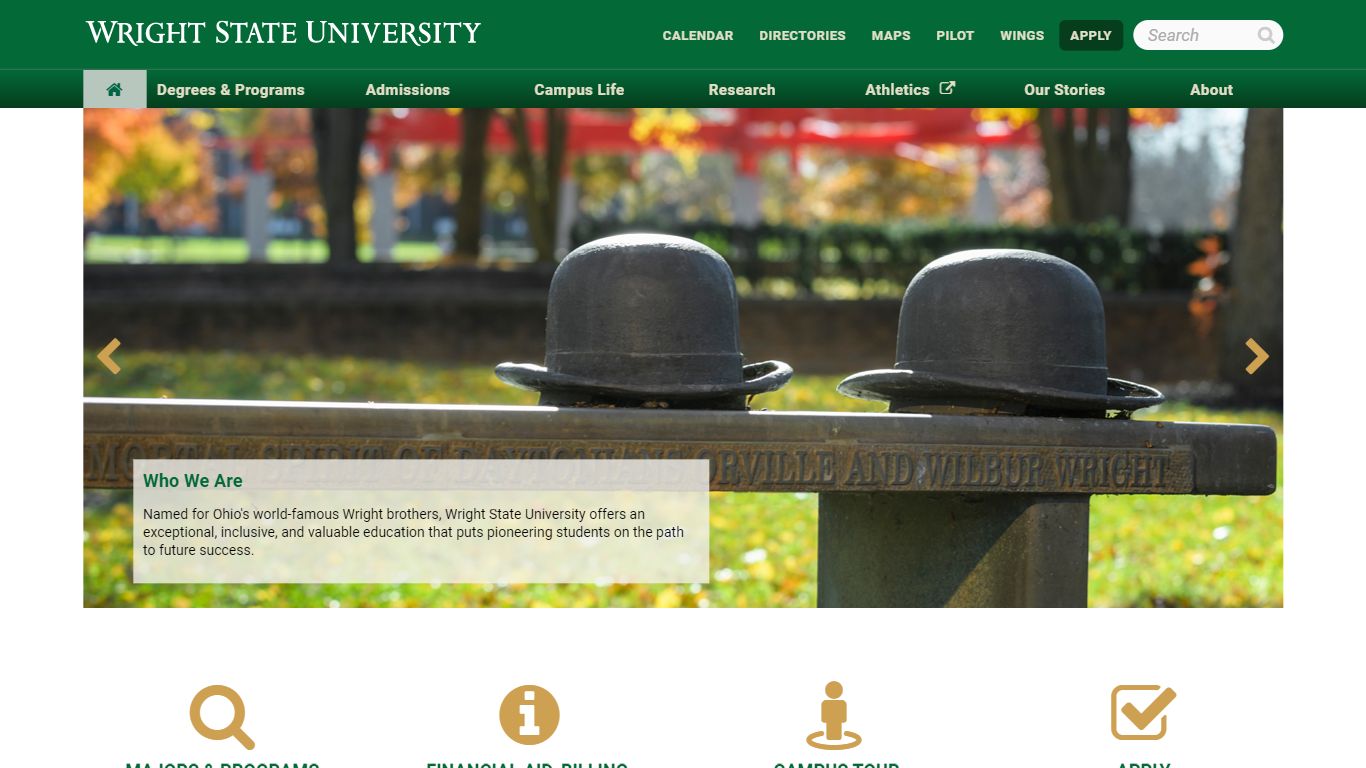The image size is (1366, 768).
Task: Open the Maps link
Action: coord(891,35)
